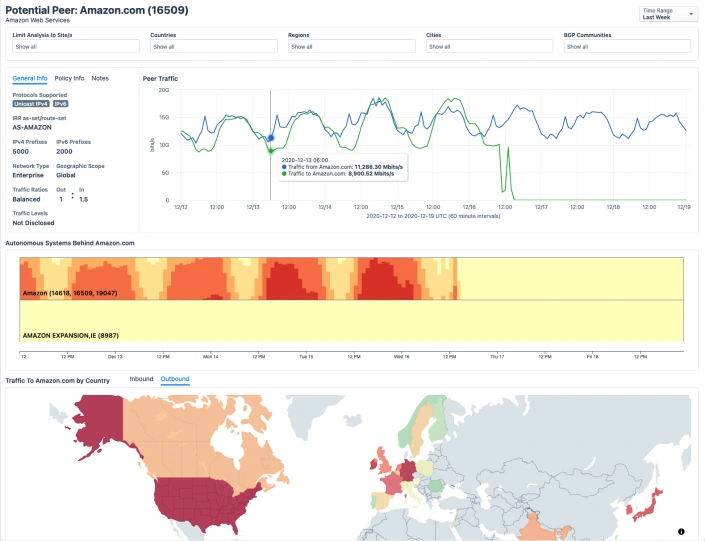Click the Geographic Scope value Global
This screenshot has width=705, height=541.
tap(66, 175)
